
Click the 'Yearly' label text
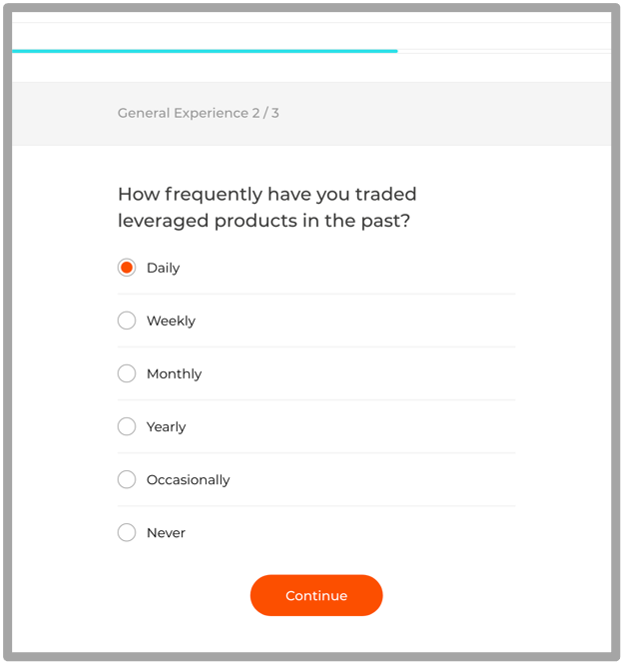[166, 426]
